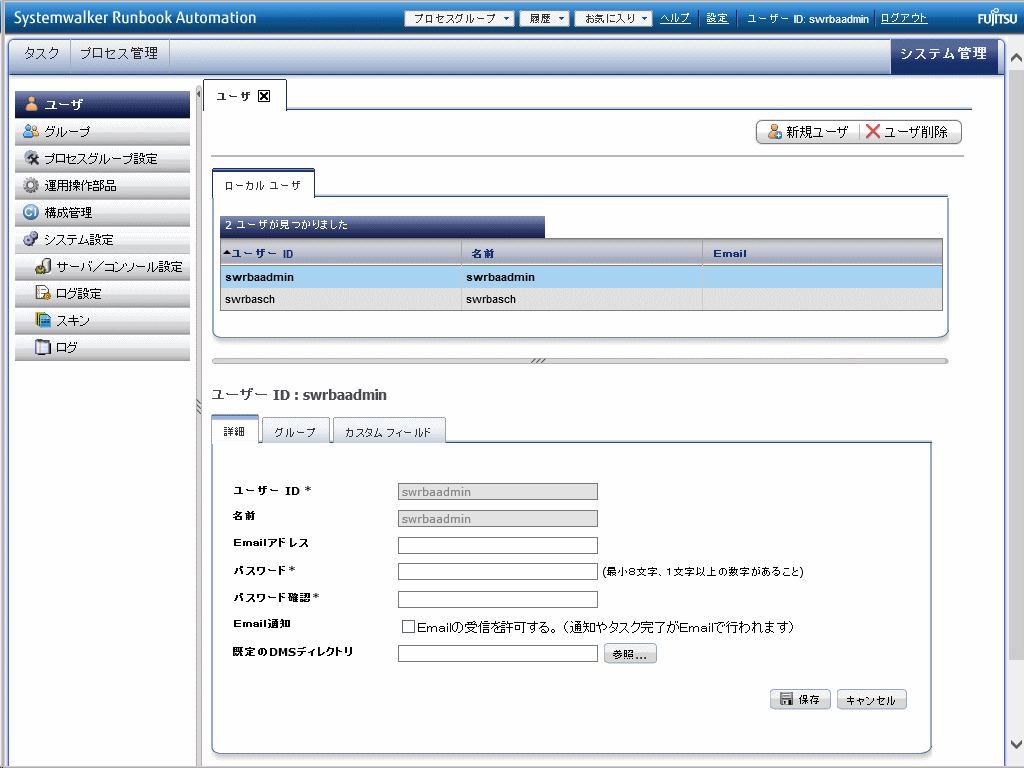This screenshot has height=768, width=1024.
Task: Switch to the タスク tab
Action: [41, 54]
